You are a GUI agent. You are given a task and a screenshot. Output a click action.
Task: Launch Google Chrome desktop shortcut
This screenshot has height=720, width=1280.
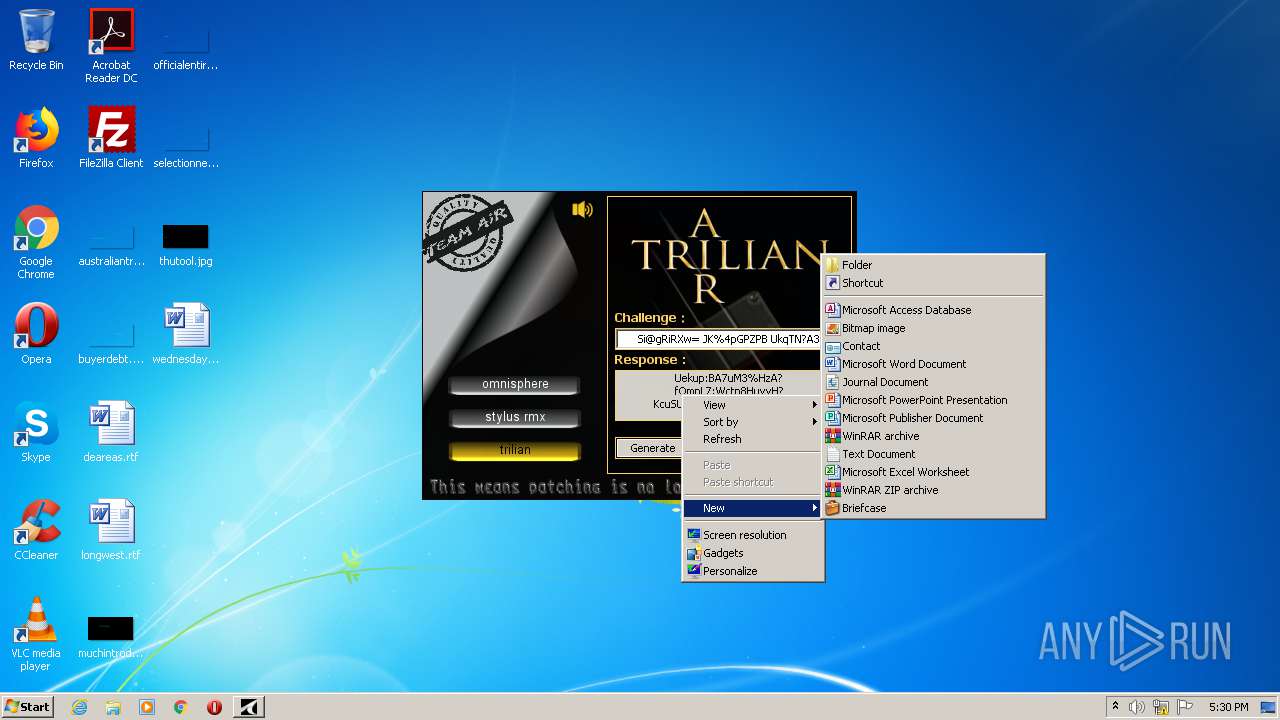(x=36, y=243)
